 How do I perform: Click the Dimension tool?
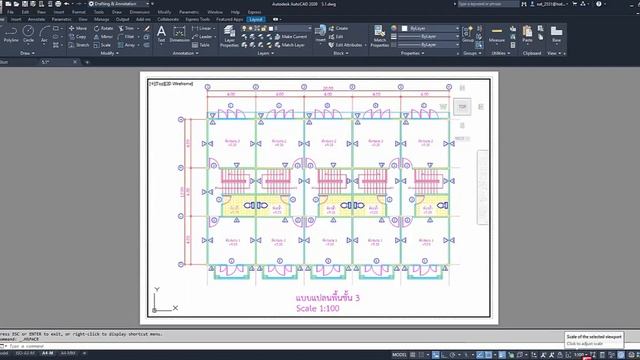179,34
